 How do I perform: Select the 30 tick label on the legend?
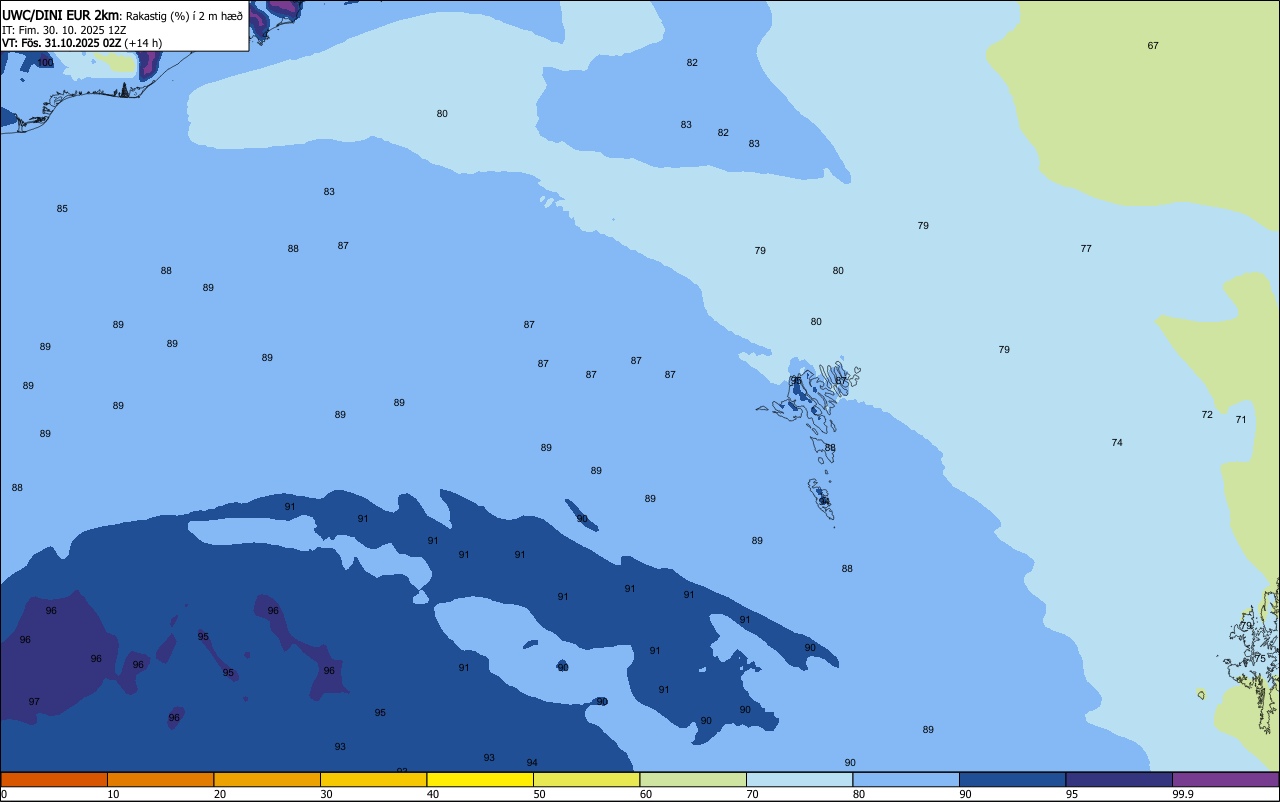326,794
